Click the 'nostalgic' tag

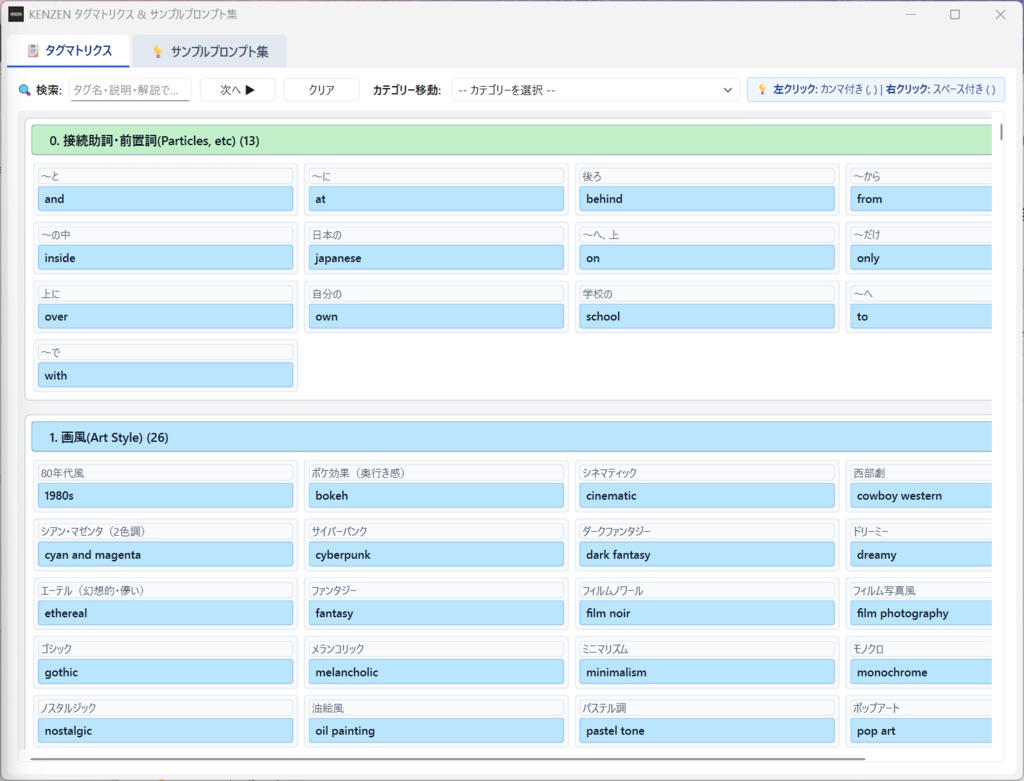(165, 730)
